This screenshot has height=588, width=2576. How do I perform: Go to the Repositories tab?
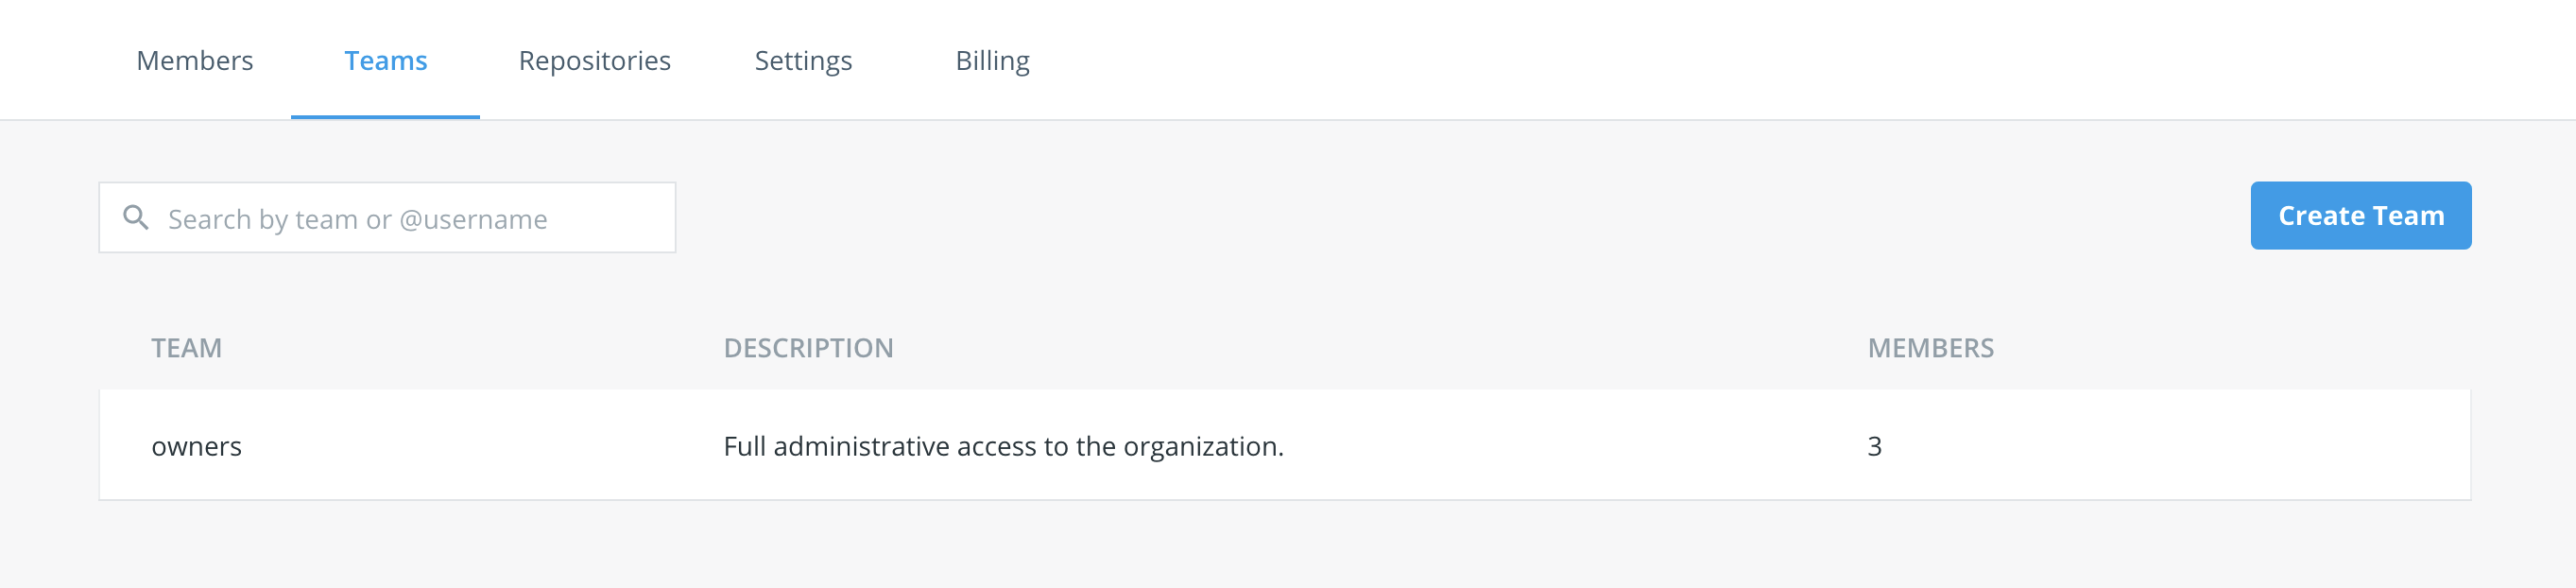pyautogui.click(x=594, y=60)
